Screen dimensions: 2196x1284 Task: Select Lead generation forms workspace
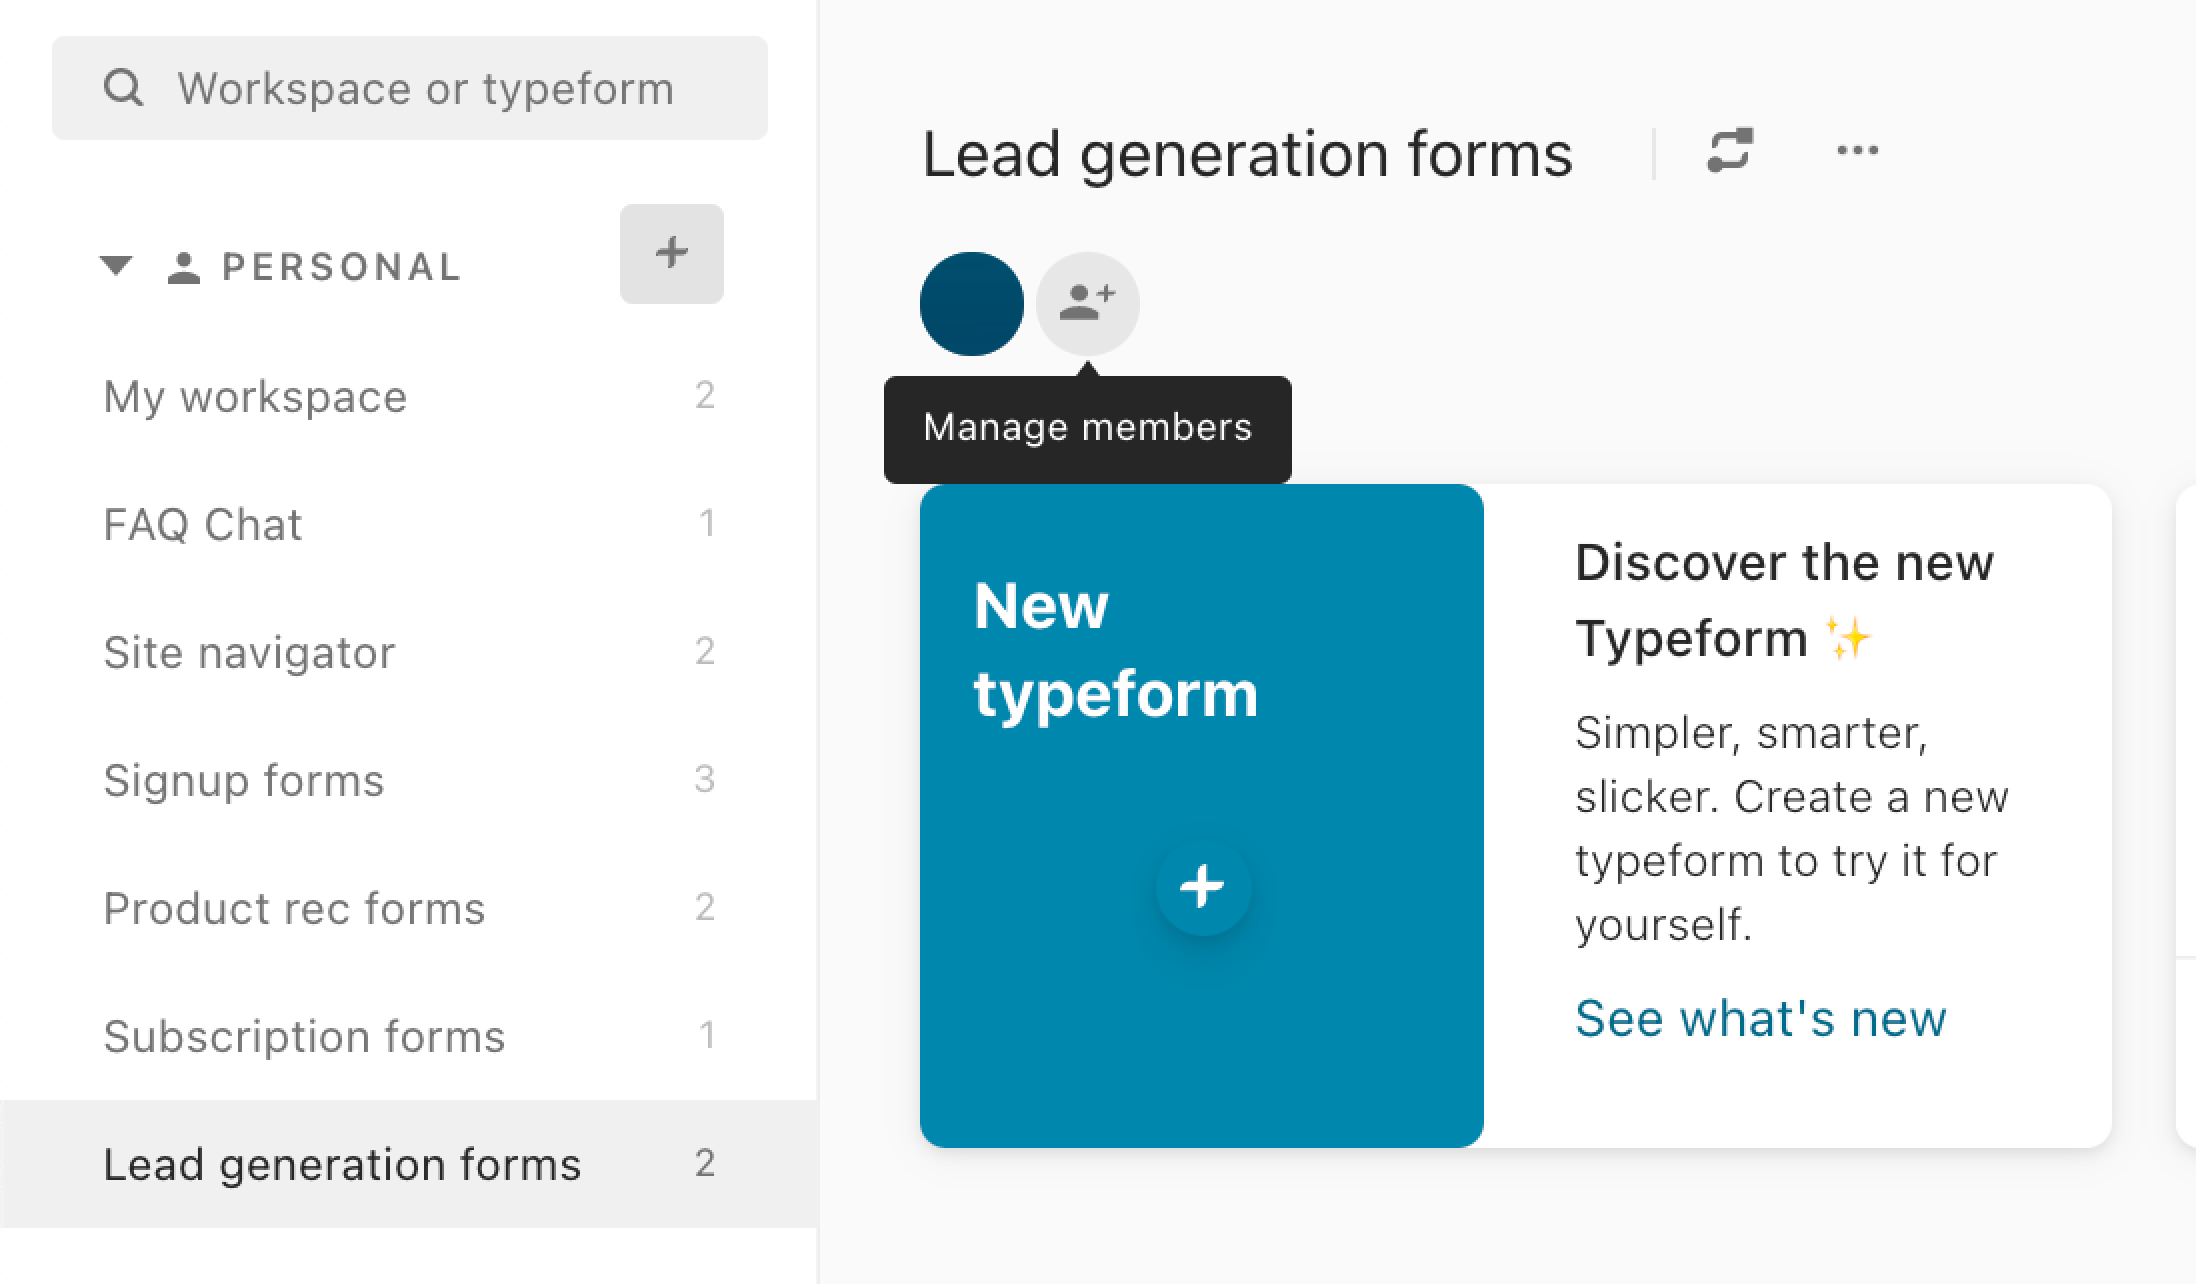click(x=409, y=1164)
